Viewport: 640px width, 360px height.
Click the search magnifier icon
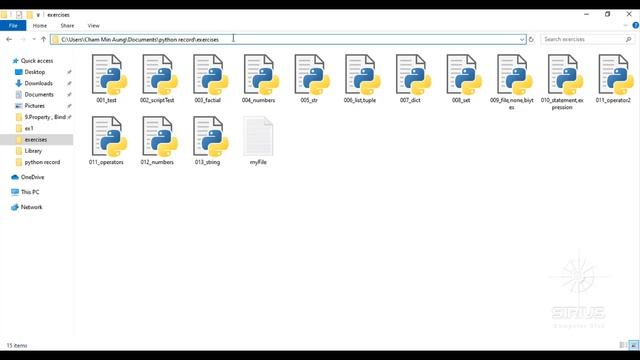[628, 39]
